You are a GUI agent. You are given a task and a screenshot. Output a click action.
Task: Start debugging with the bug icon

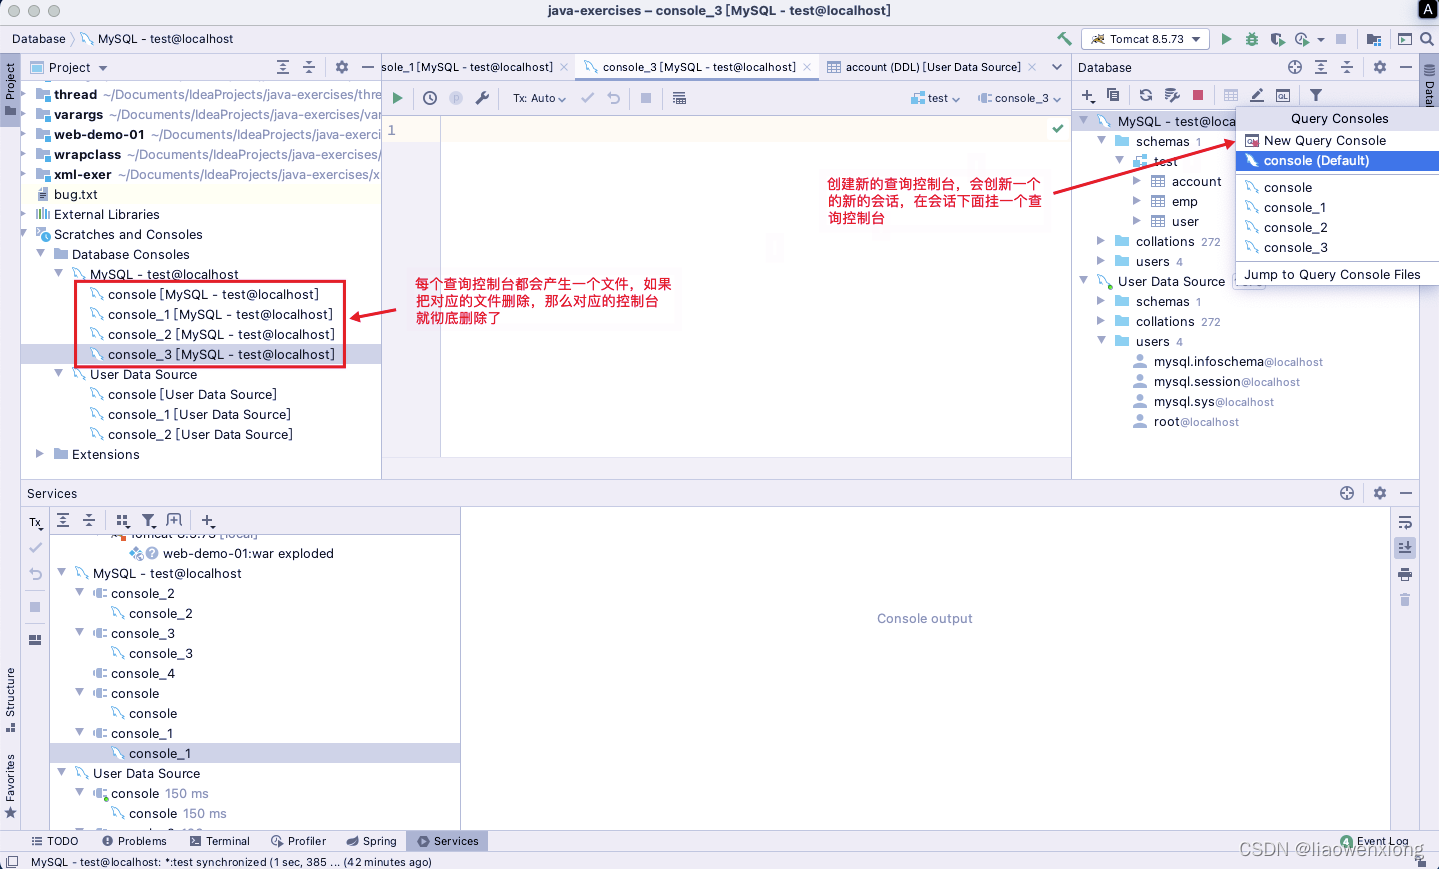pyautogui.click(x=1252, y=39)
